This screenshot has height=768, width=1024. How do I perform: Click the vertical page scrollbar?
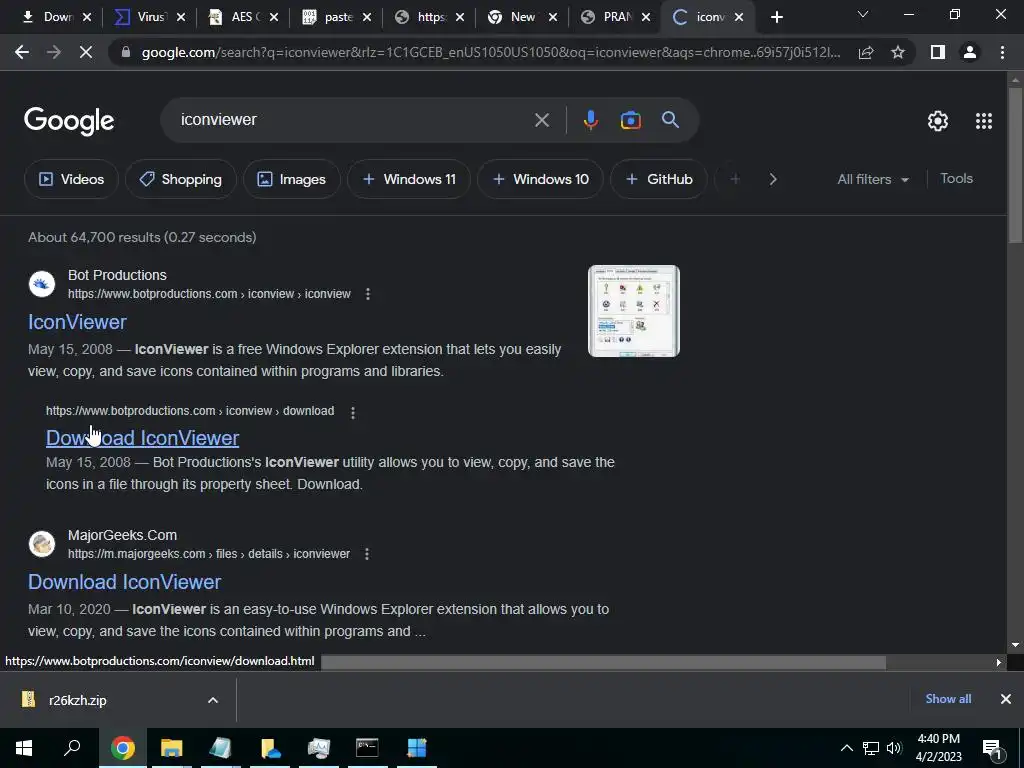pyautogui.click(x=1015, y=167)
